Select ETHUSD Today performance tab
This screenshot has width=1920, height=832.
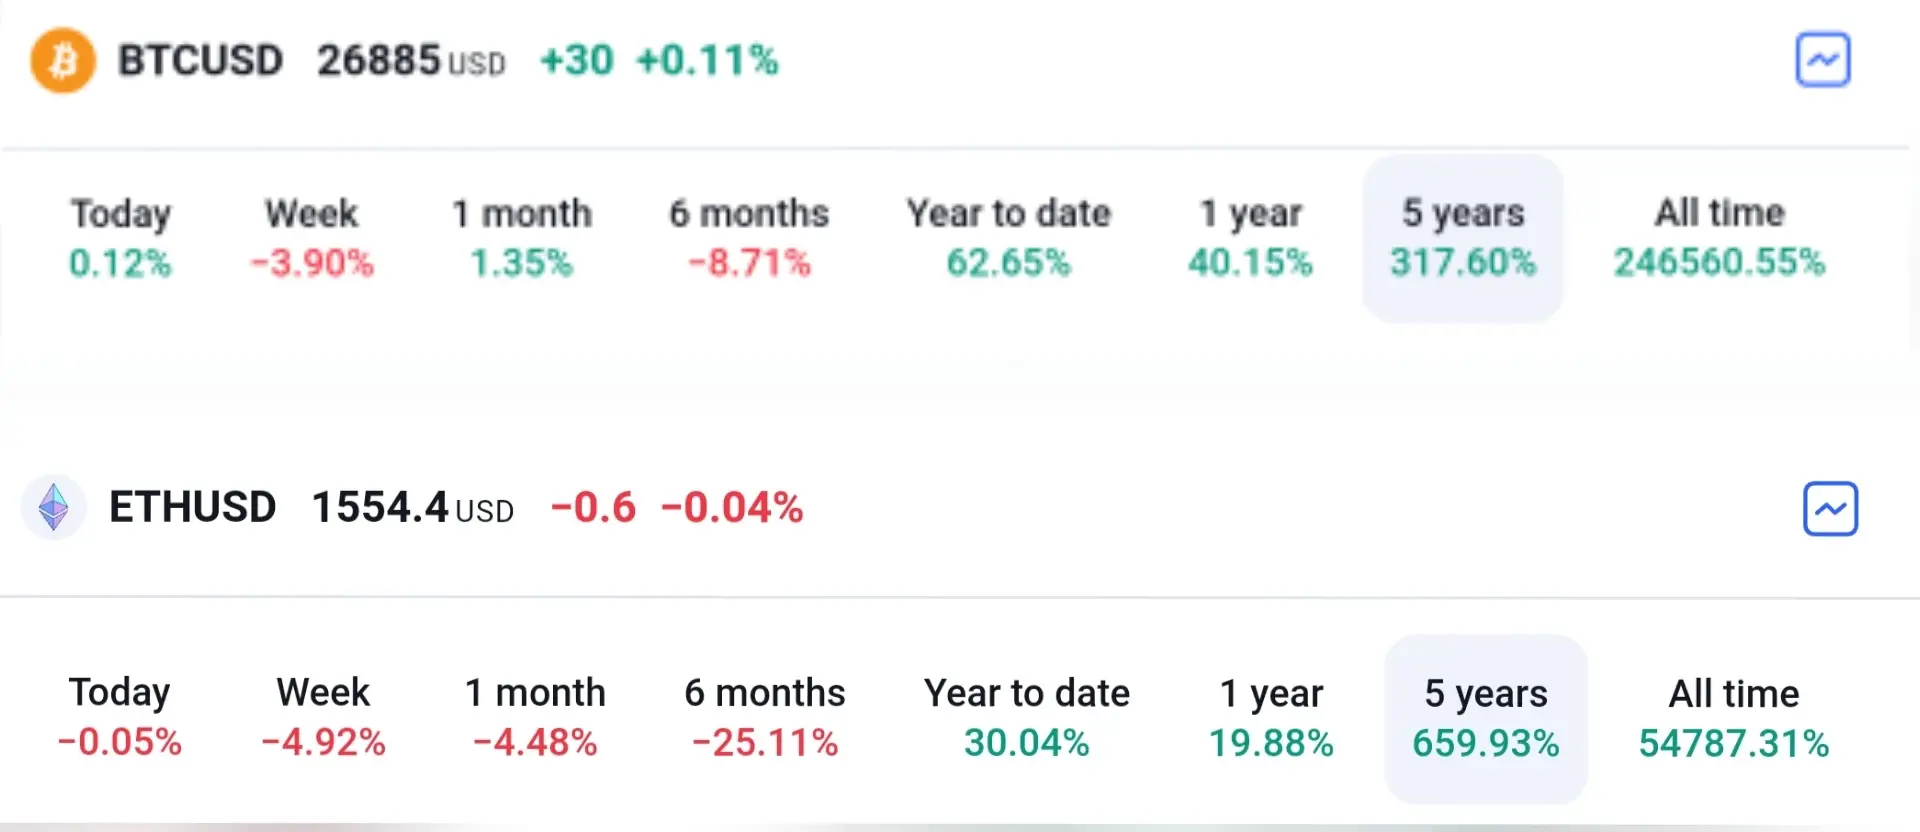click(120, 717)
